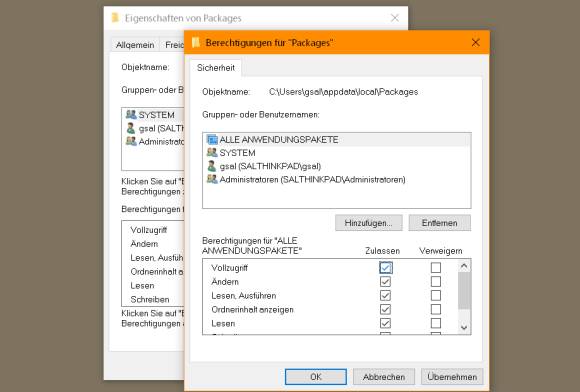This screenshot has width=580, height=392.
Task: Uncheck Zulassen for Ordnerinhalt anzeigen
Action: click(x=385, y=309)
